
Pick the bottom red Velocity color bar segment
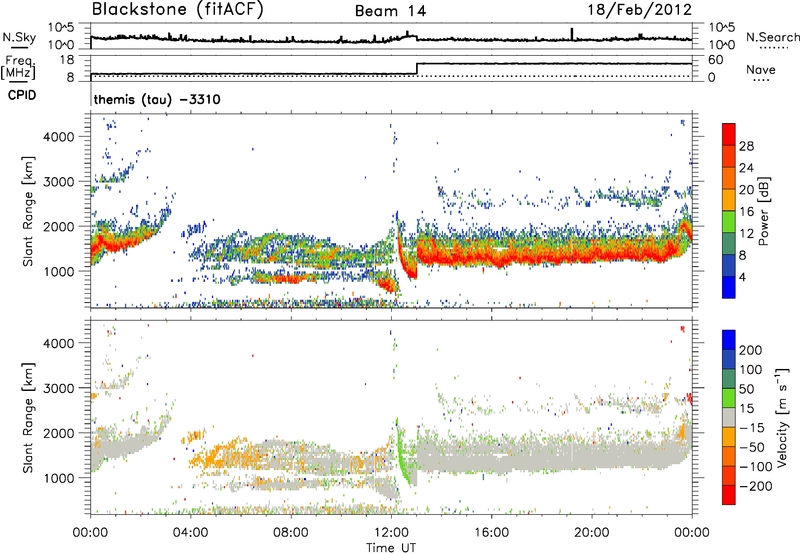(729, 495)
